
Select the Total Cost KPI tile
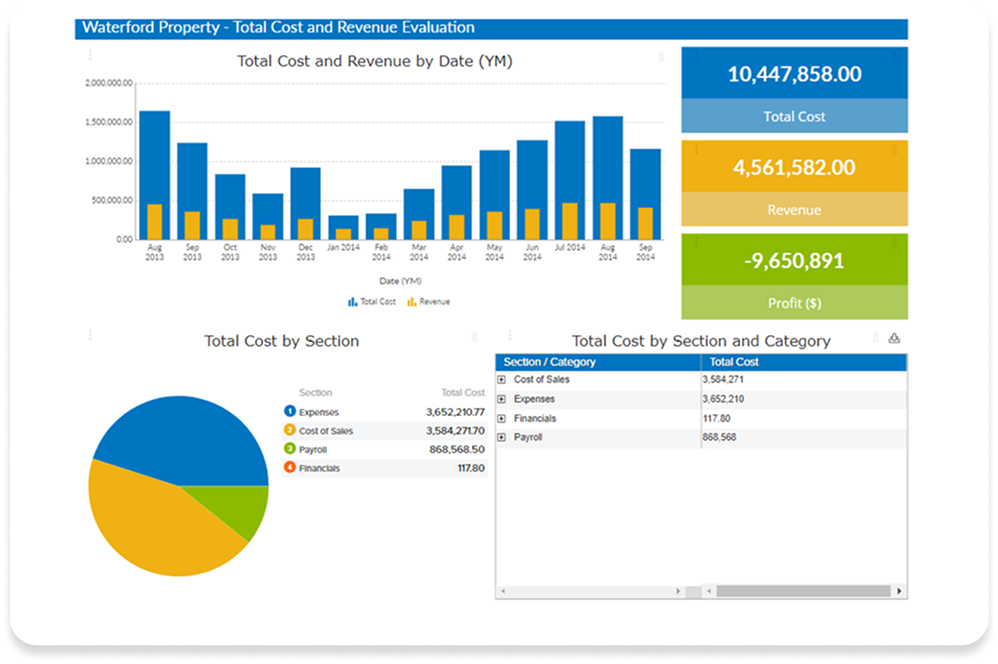[x=794, y=90]
